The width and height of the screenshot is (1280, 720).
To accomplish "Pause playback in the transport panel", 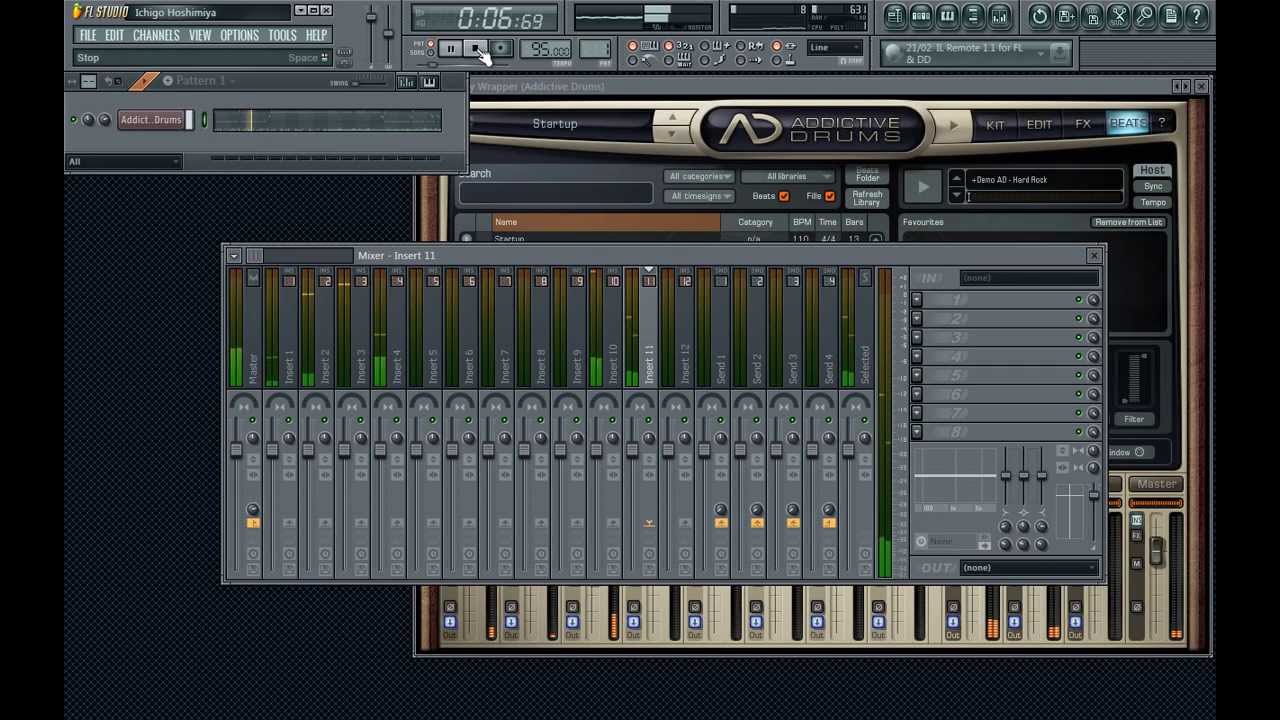I will click(x=451, y=48).
